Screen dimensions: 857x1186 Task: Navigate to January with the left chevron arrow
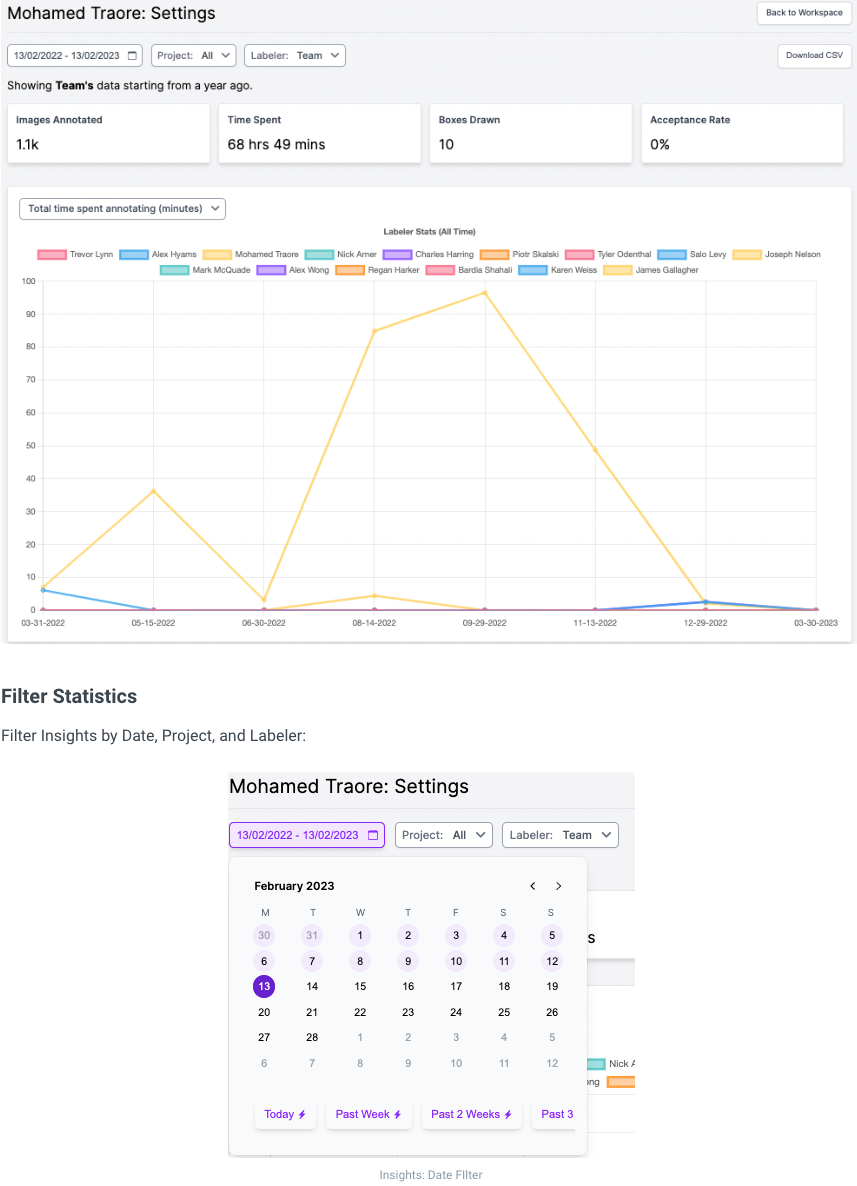tap(532, 886)
